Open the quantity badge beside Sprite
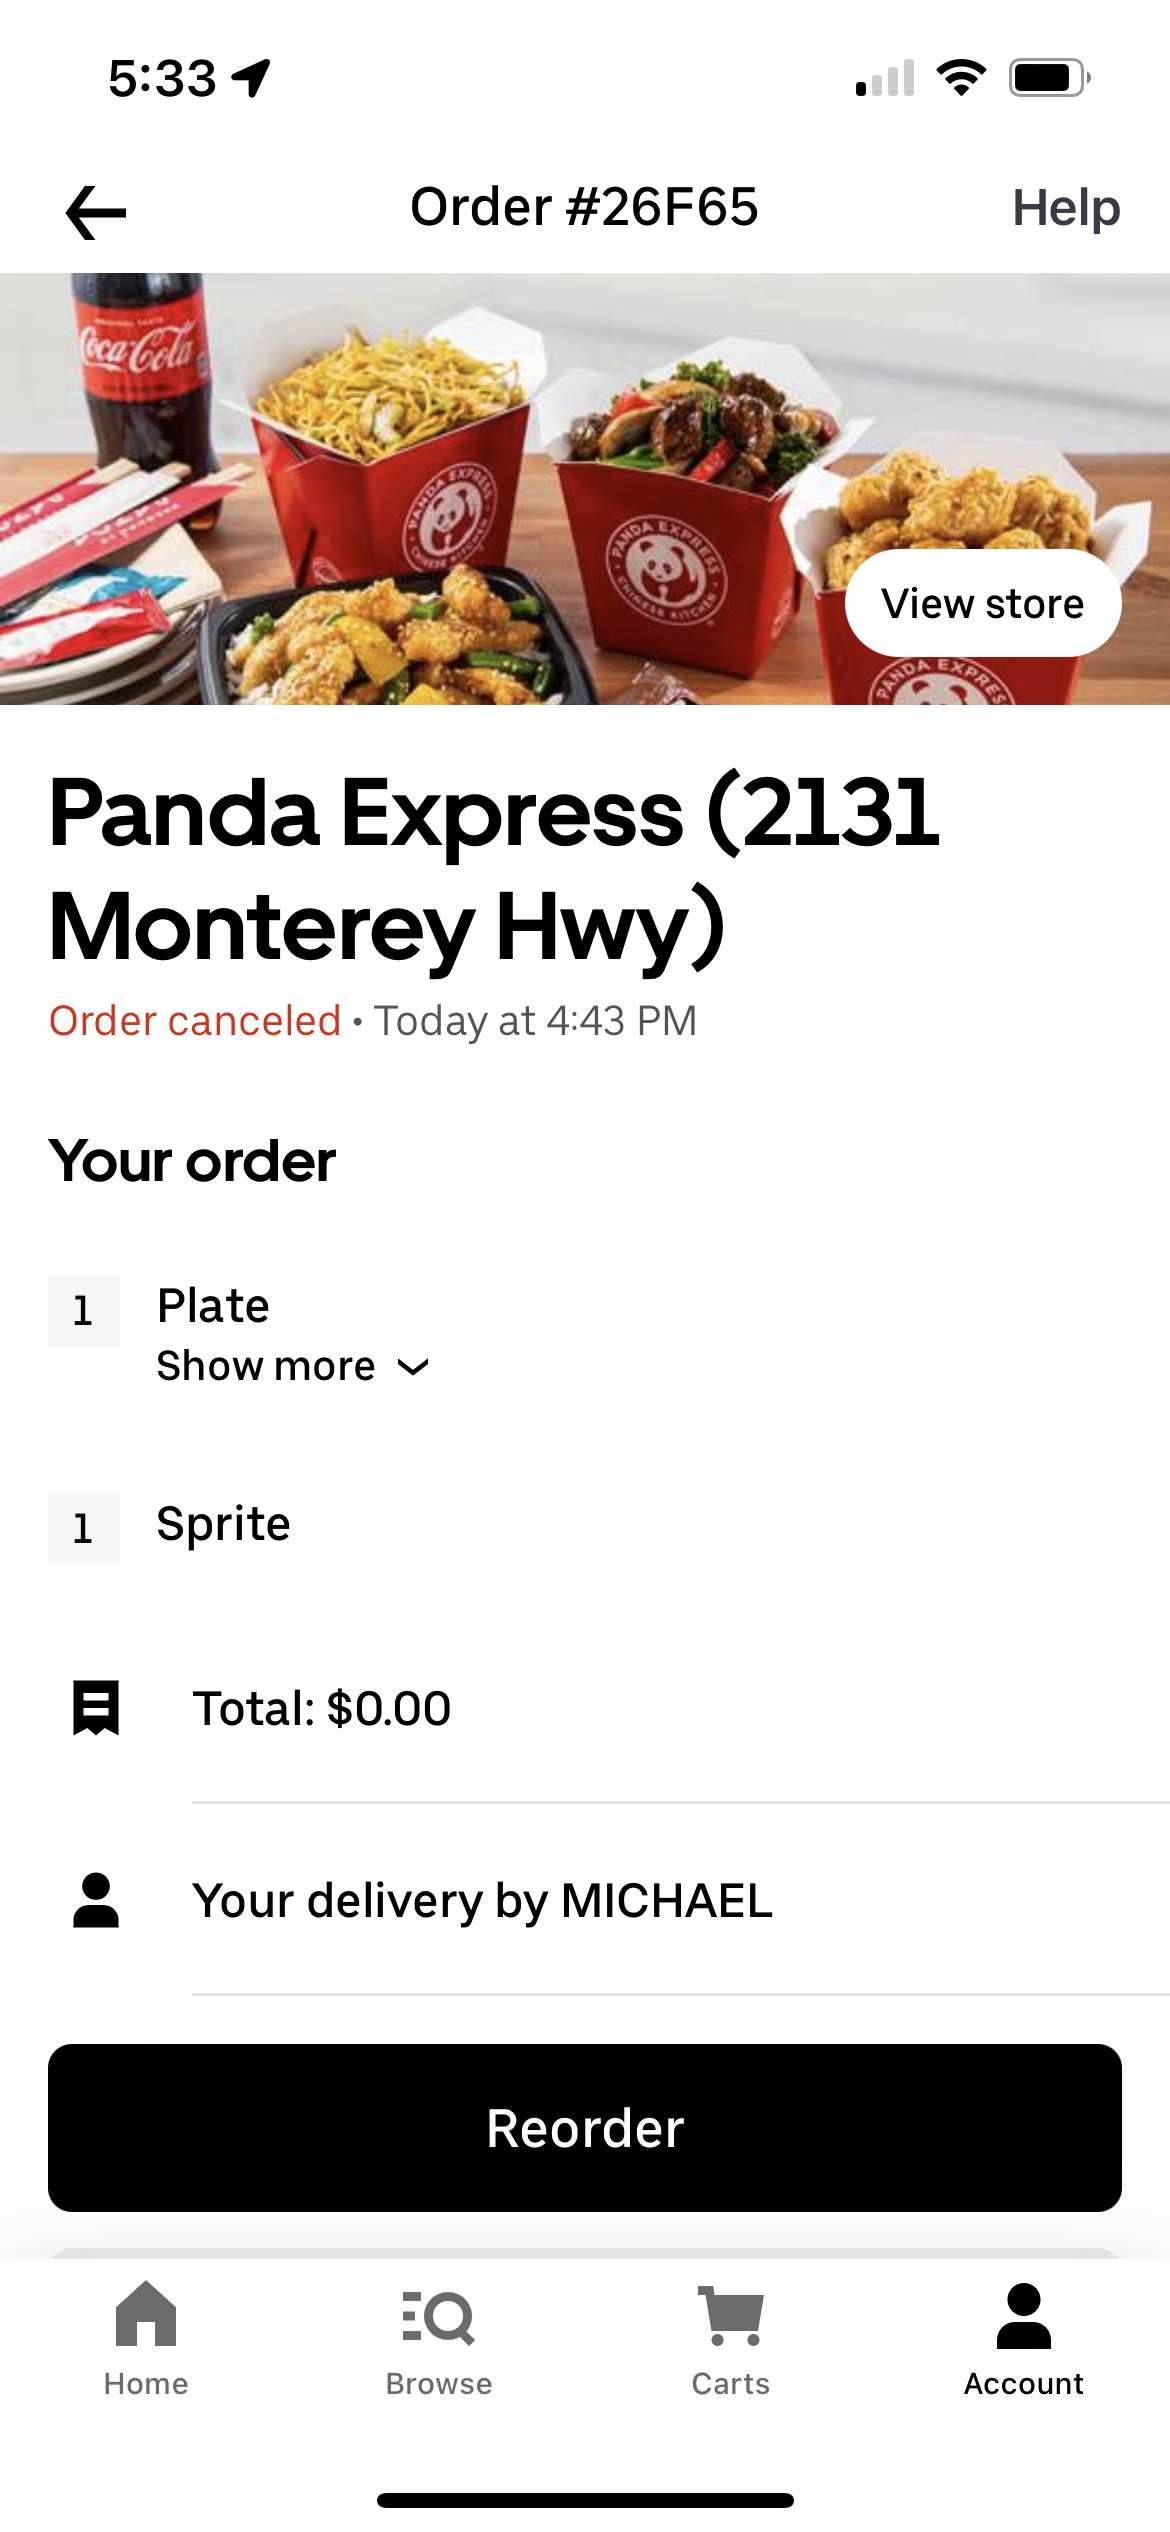Viewport: 1170px width, 2532px height. 84,1528
